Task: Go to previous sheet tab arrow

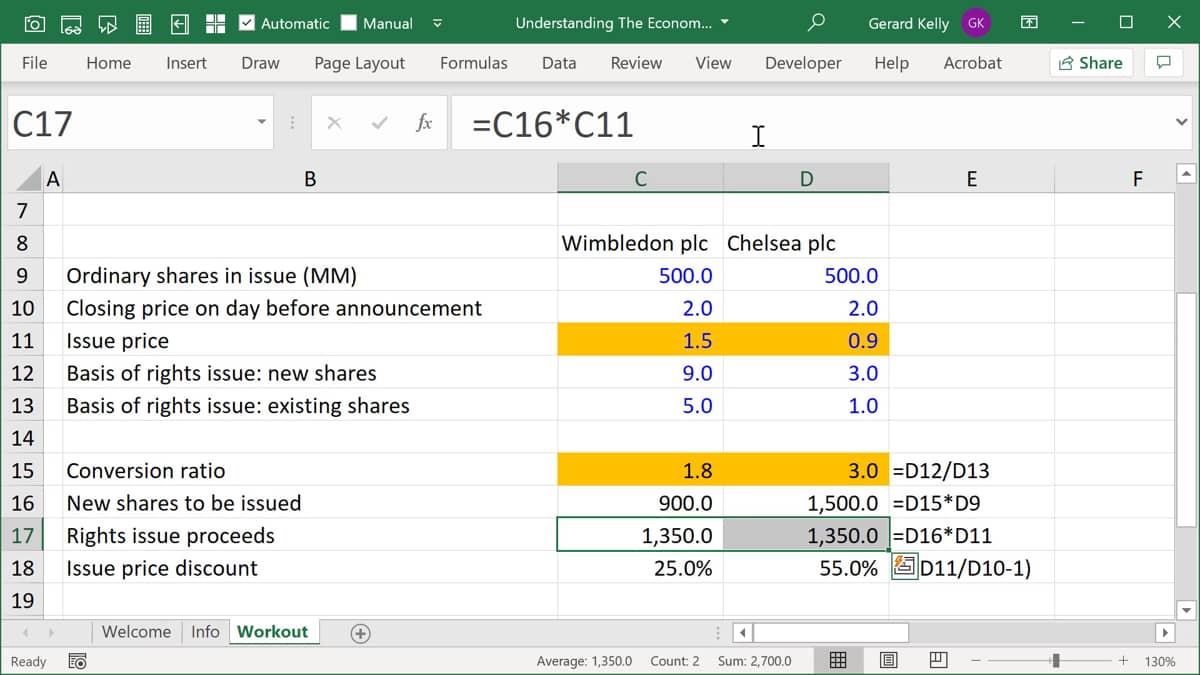Action: point(27,632)
